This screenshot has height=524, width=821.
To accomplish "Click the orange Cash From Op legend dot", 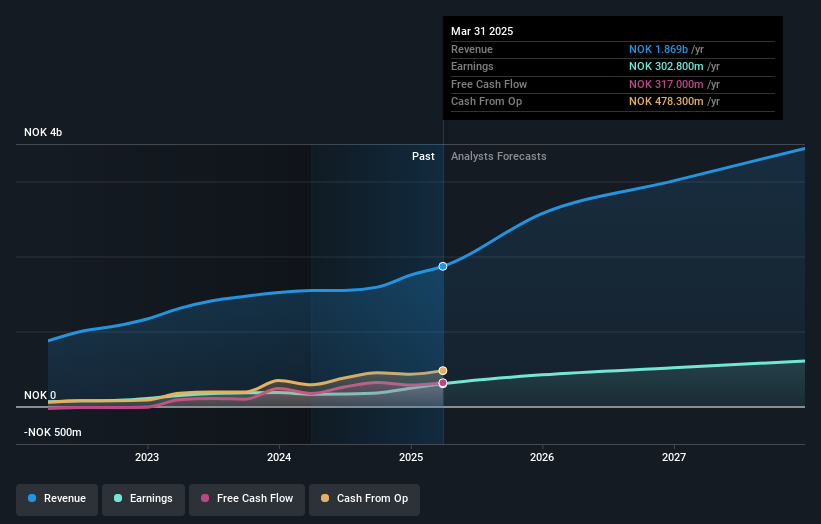I will pos(325,498).
